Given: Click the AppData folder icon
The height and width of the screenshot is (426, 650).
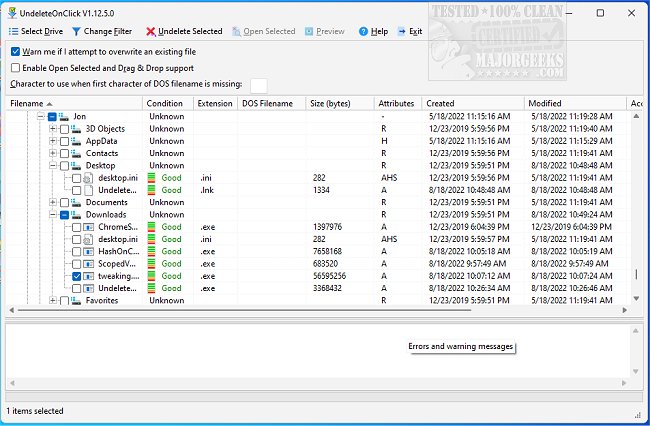Looking at the screenshot, I should click(76, 141).
